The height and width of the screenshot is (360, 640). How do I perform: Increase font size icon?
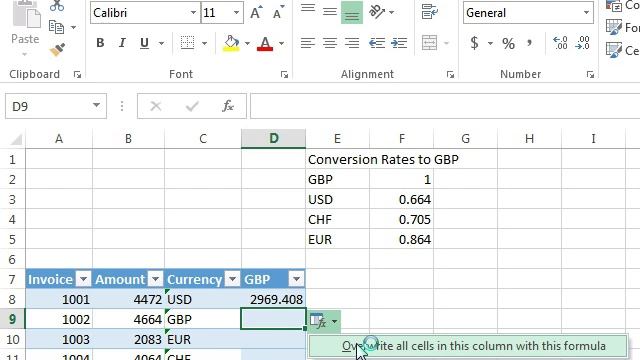point(256,13)
